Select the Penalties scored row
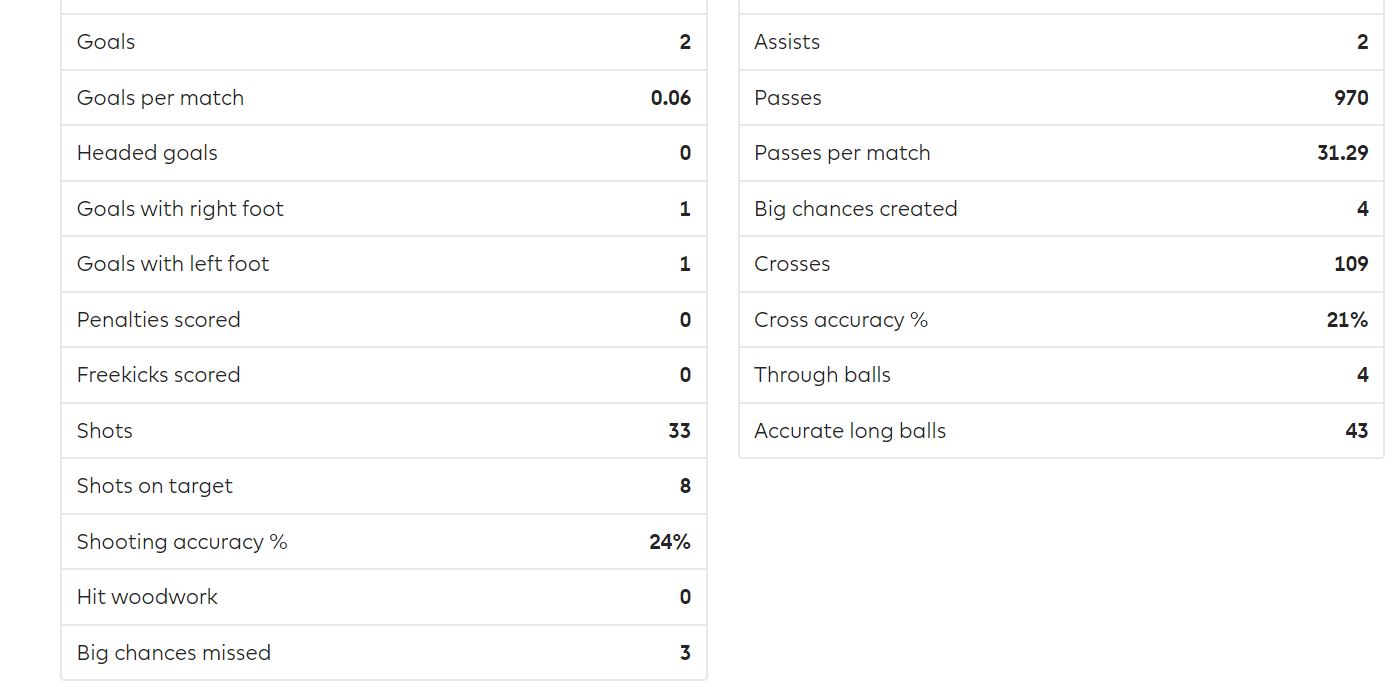The image size is (1394, 687). click(384, 320)
